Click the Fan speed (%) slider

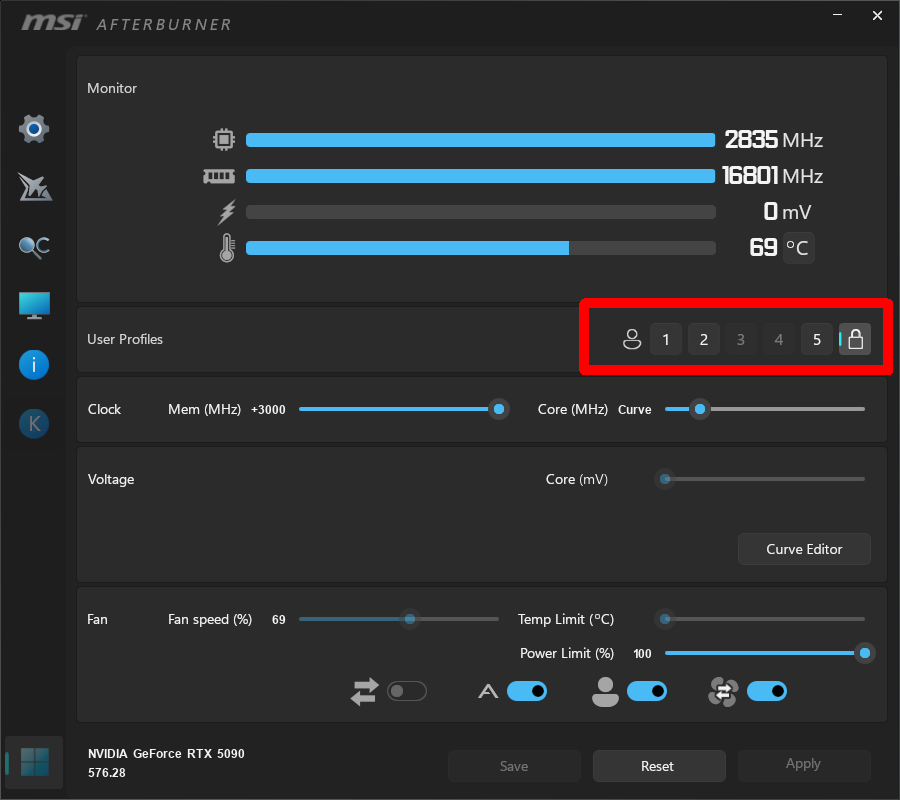(399, 619)
